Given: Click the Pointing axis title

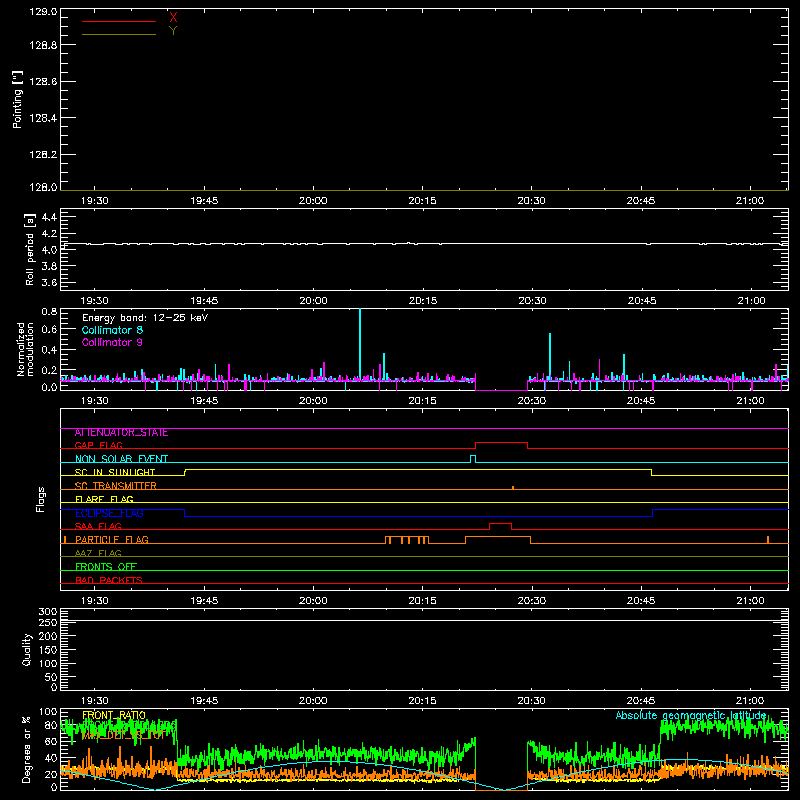Looking at the screenshot, I should (17, 99).
